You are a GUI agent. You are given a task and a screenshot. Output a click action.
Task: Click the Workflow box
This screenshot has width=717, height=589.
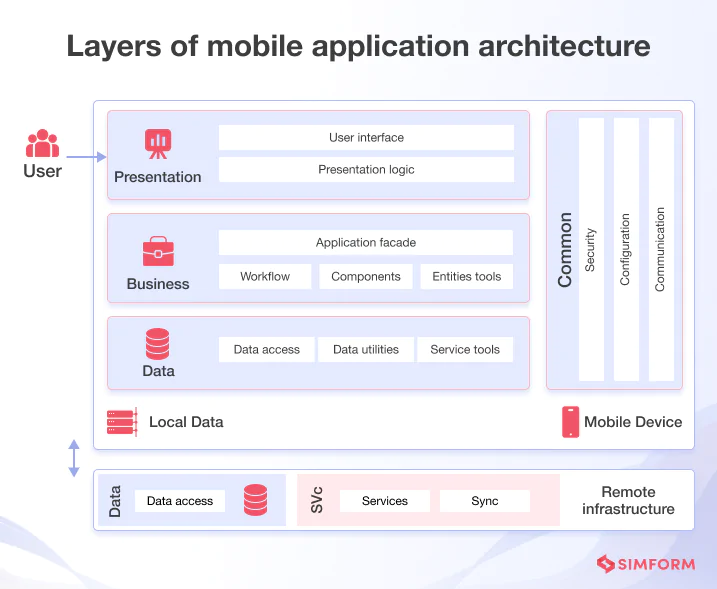click(265, 277)
